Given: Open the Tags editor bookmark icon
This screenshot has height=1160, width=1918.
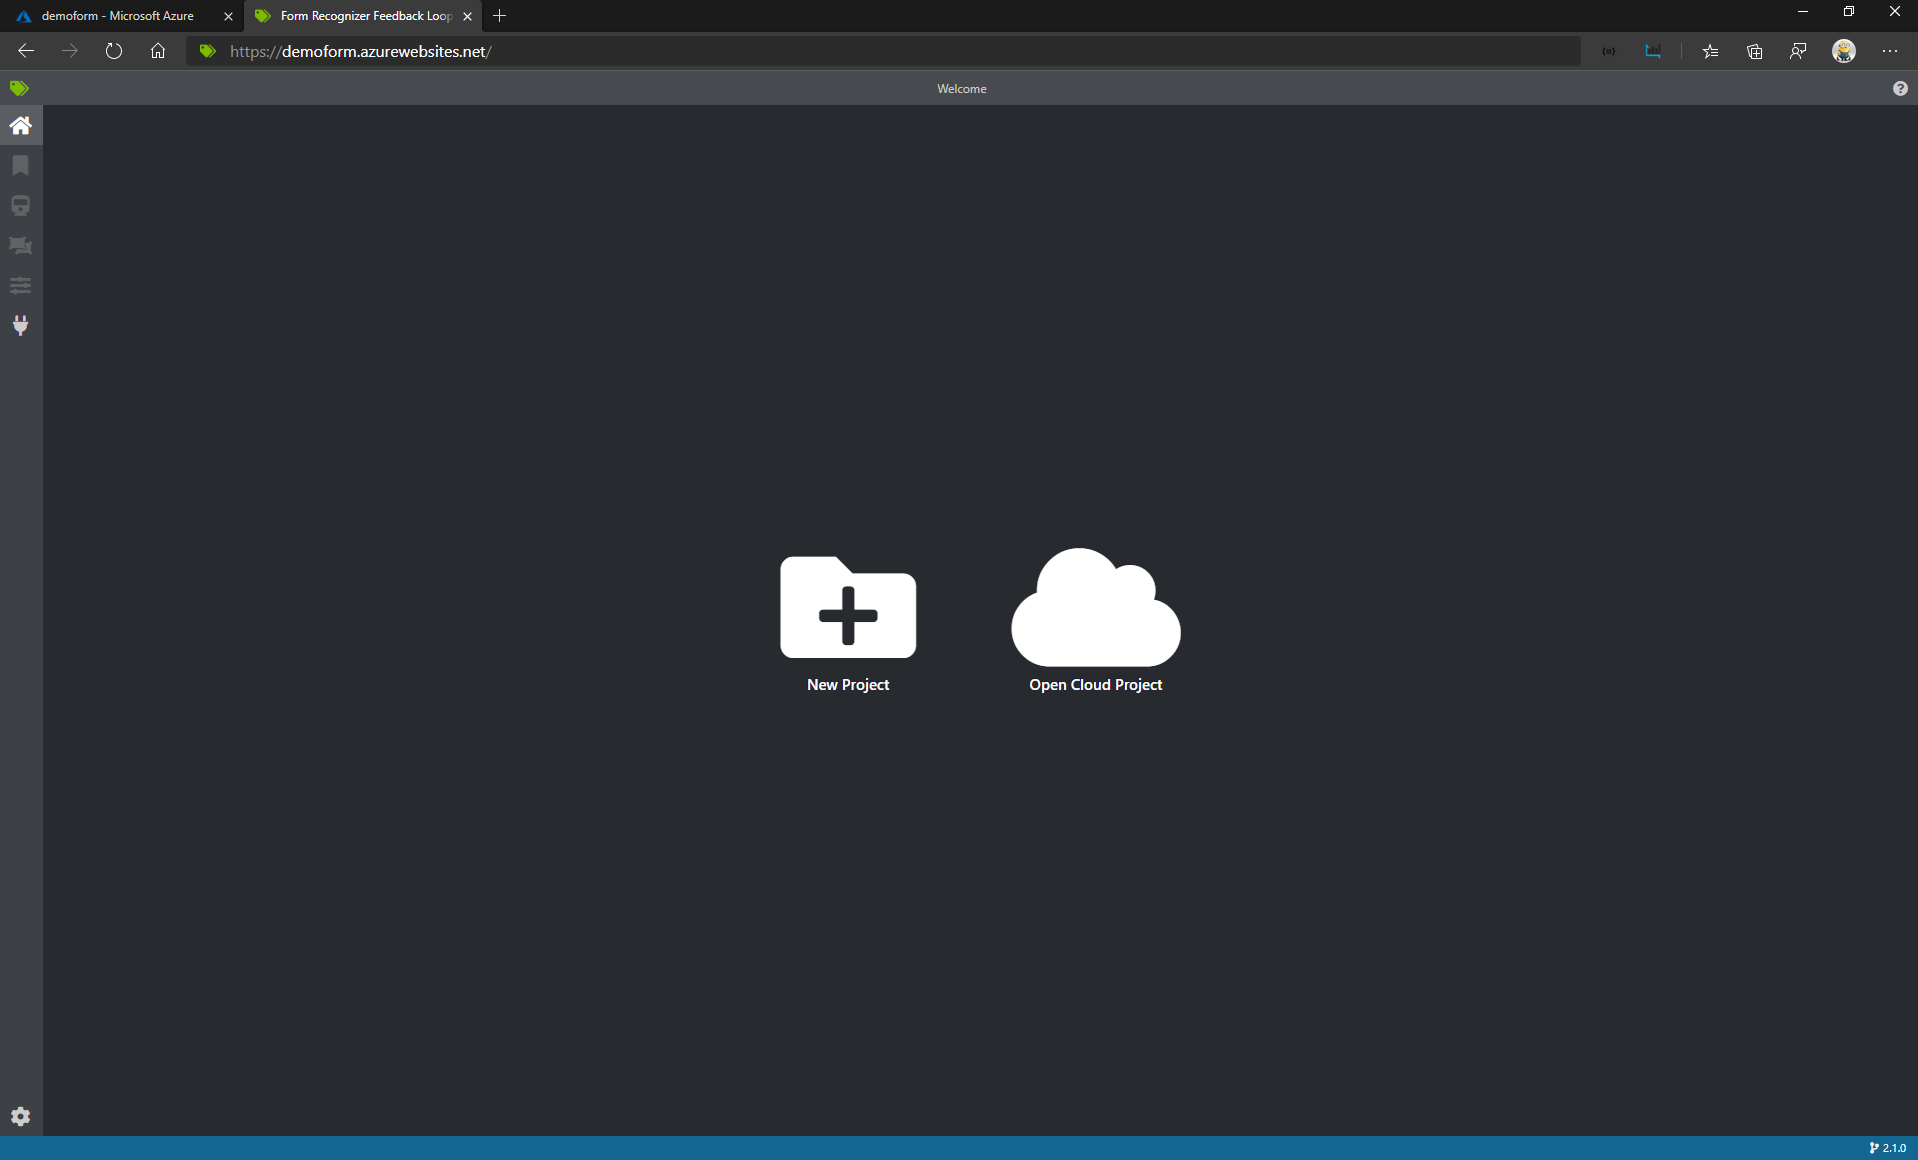Looking at the screenshot, I should tap(20, 165).
